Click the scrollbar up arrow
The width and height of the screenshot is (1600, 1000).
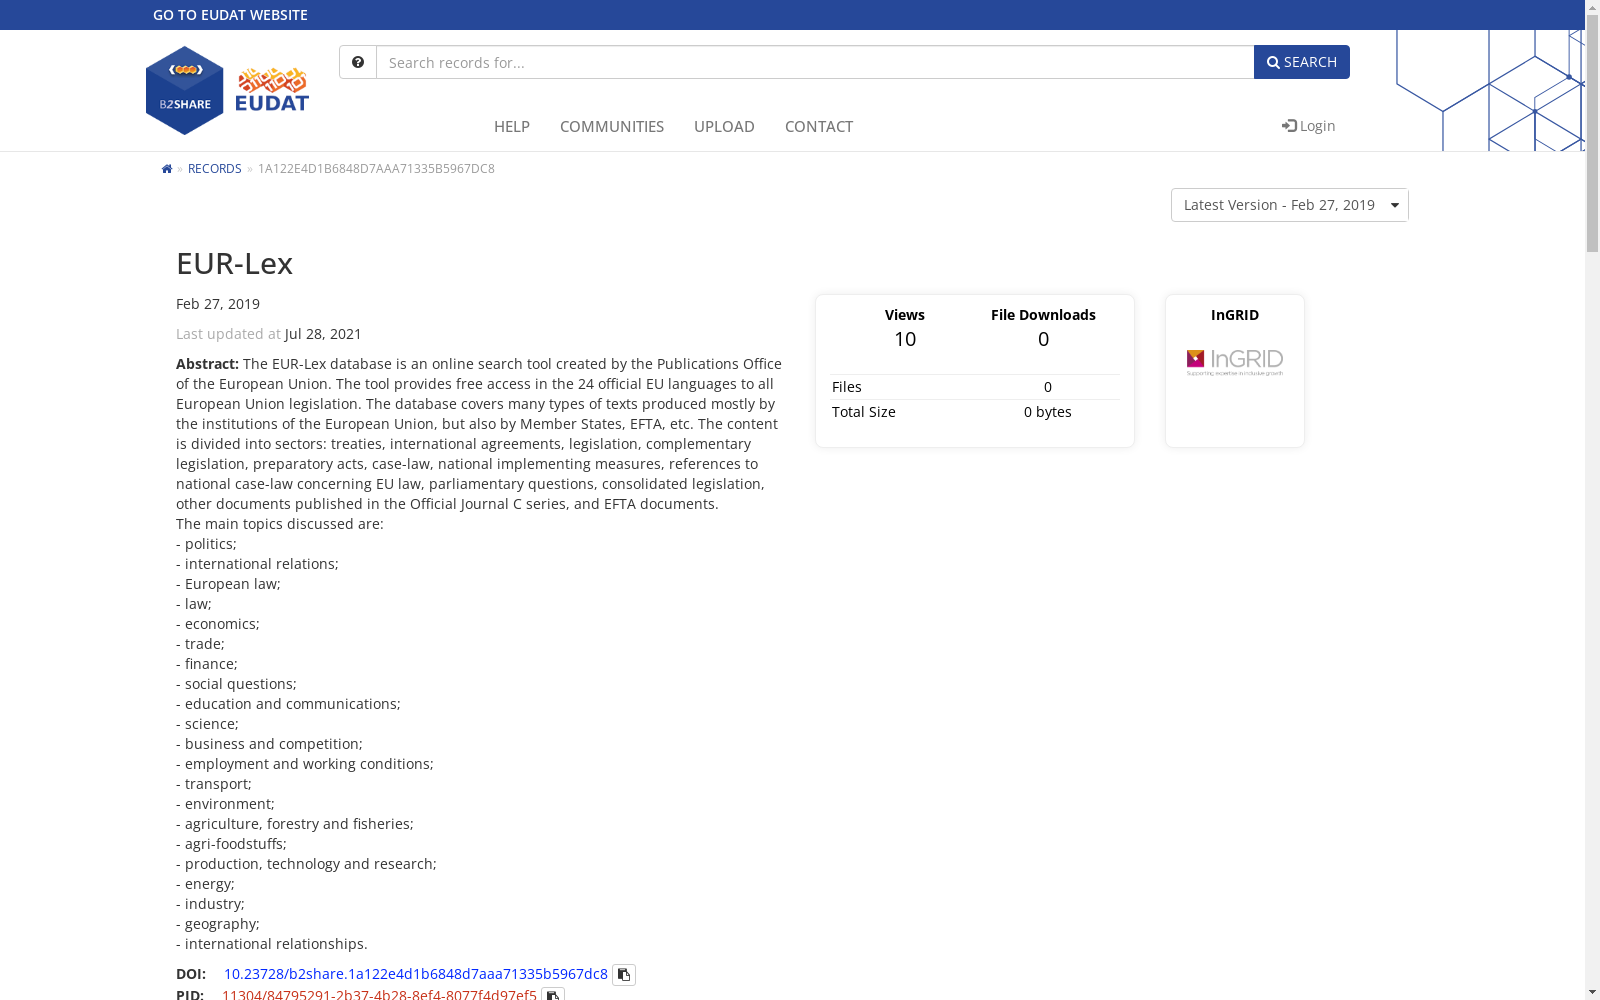point(1592,8)
